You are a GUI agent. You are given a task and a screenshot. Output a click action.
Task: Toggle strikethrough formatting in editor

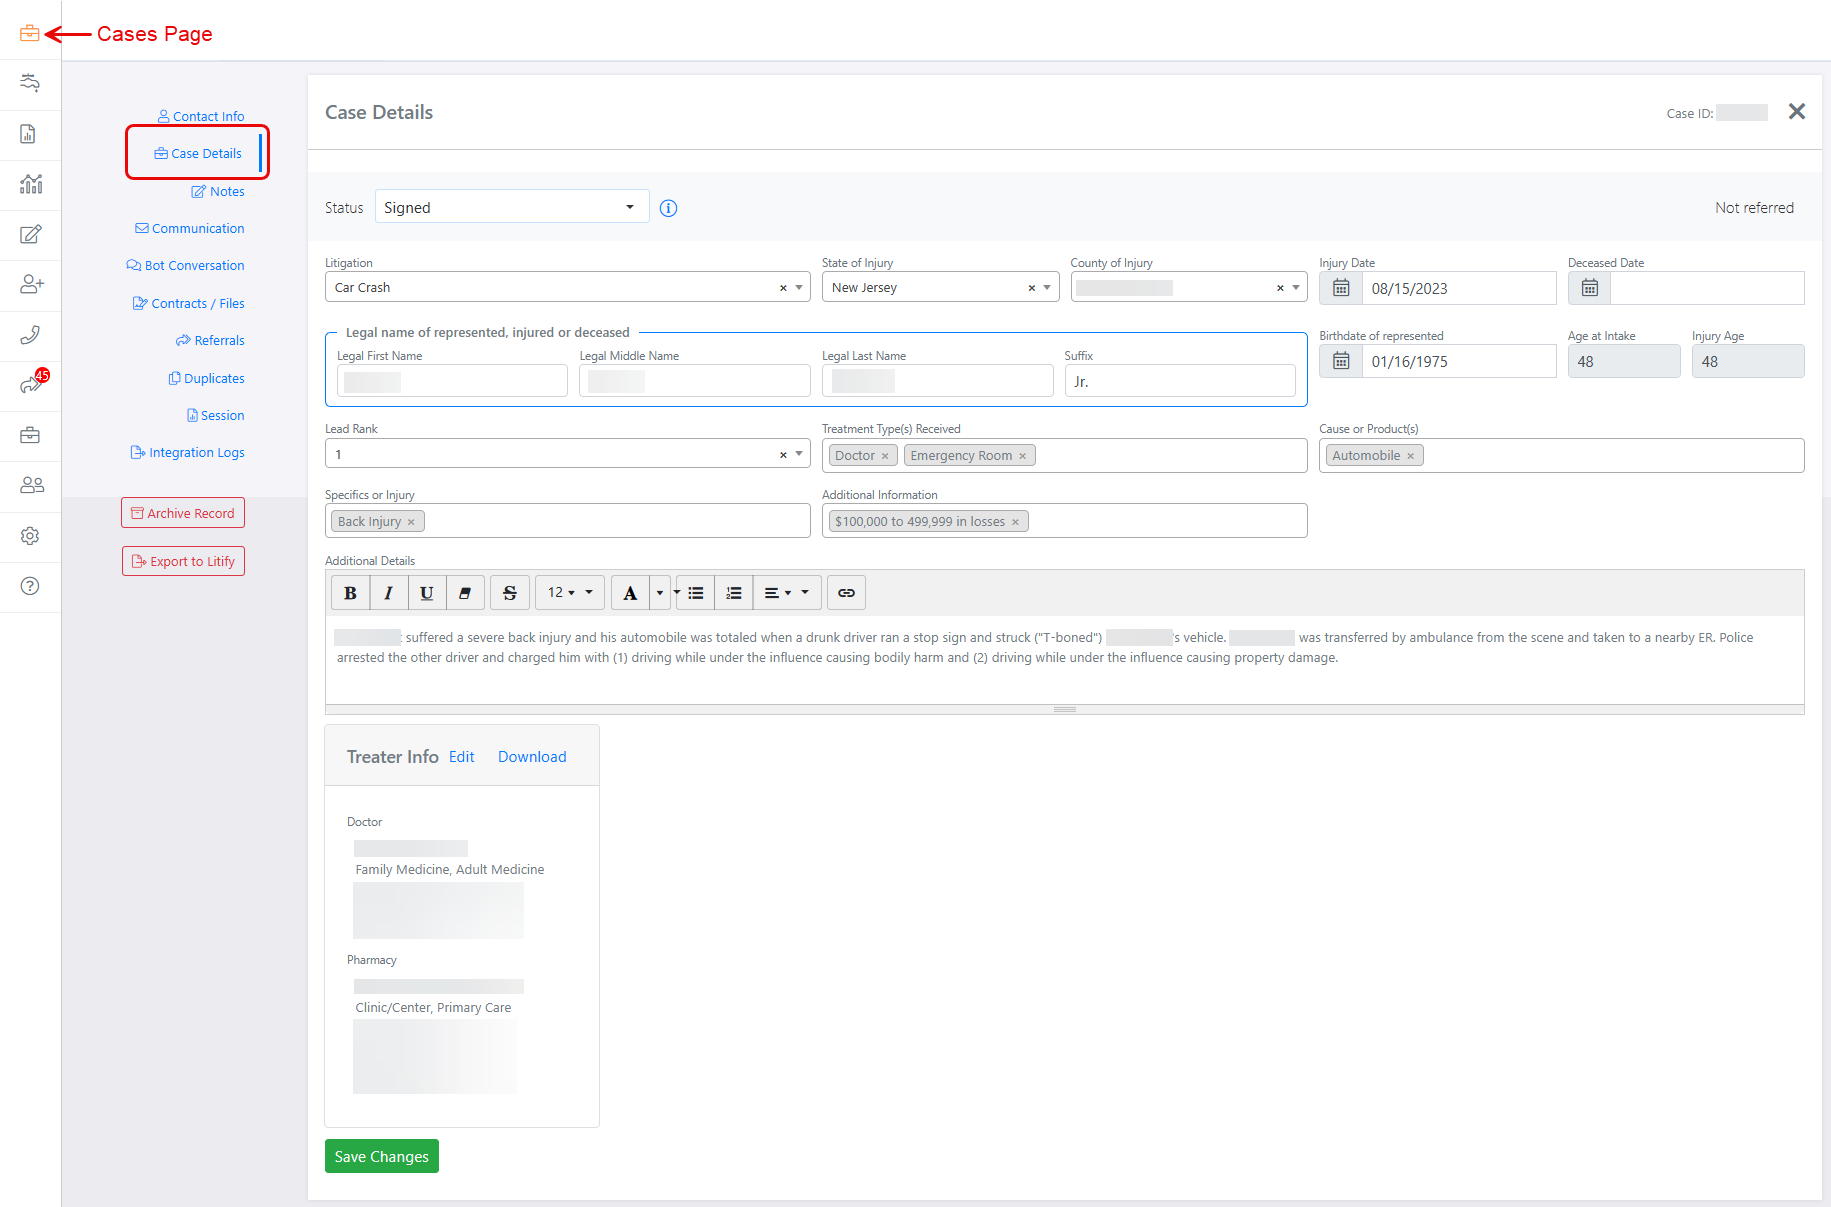[x=509, y=593]
